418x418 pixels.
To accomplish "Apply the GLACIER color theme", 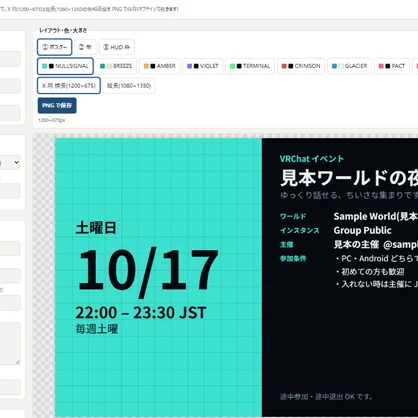I will coord(349,66).
